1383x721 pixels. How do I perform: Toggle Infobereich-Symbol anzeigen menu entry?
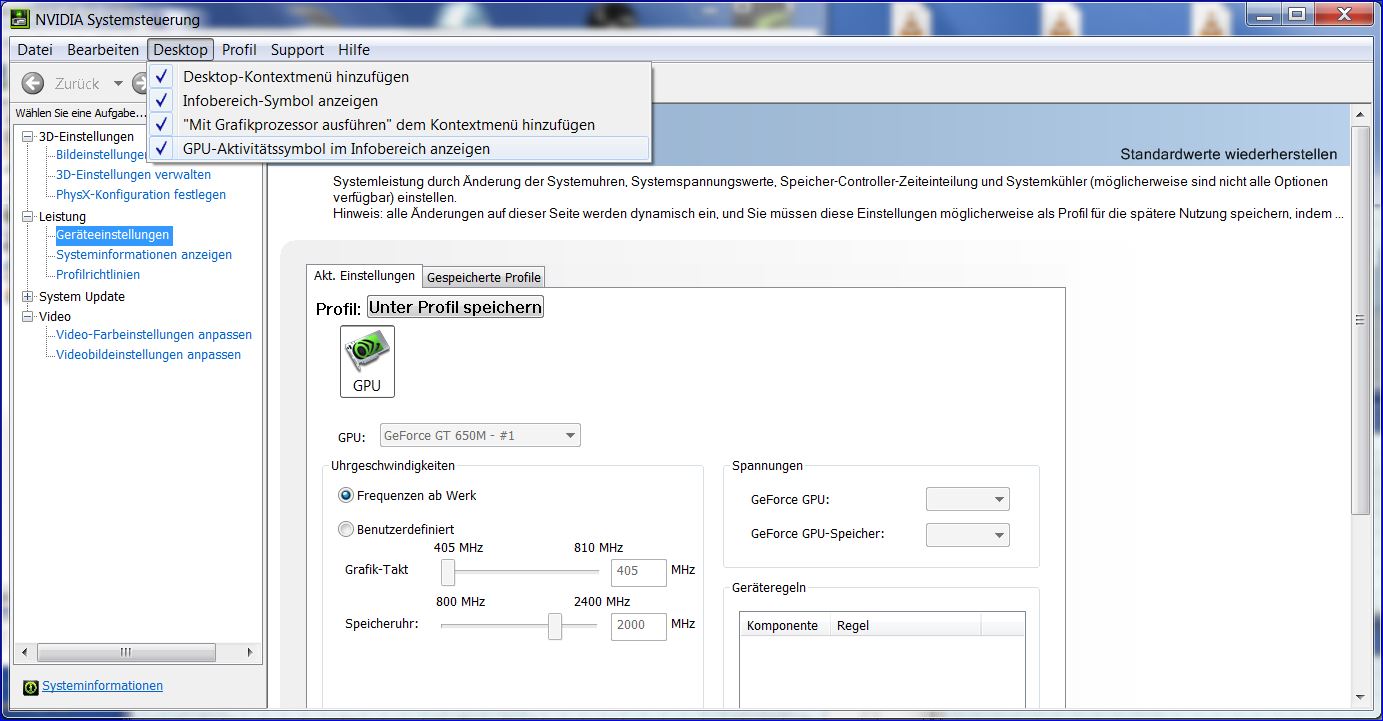(x=399, y=100)
